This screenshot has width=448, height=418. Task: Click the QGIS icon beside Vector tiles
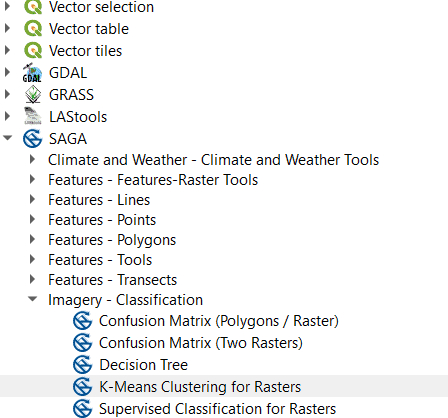pyautogui.click(x=33, y=51)
